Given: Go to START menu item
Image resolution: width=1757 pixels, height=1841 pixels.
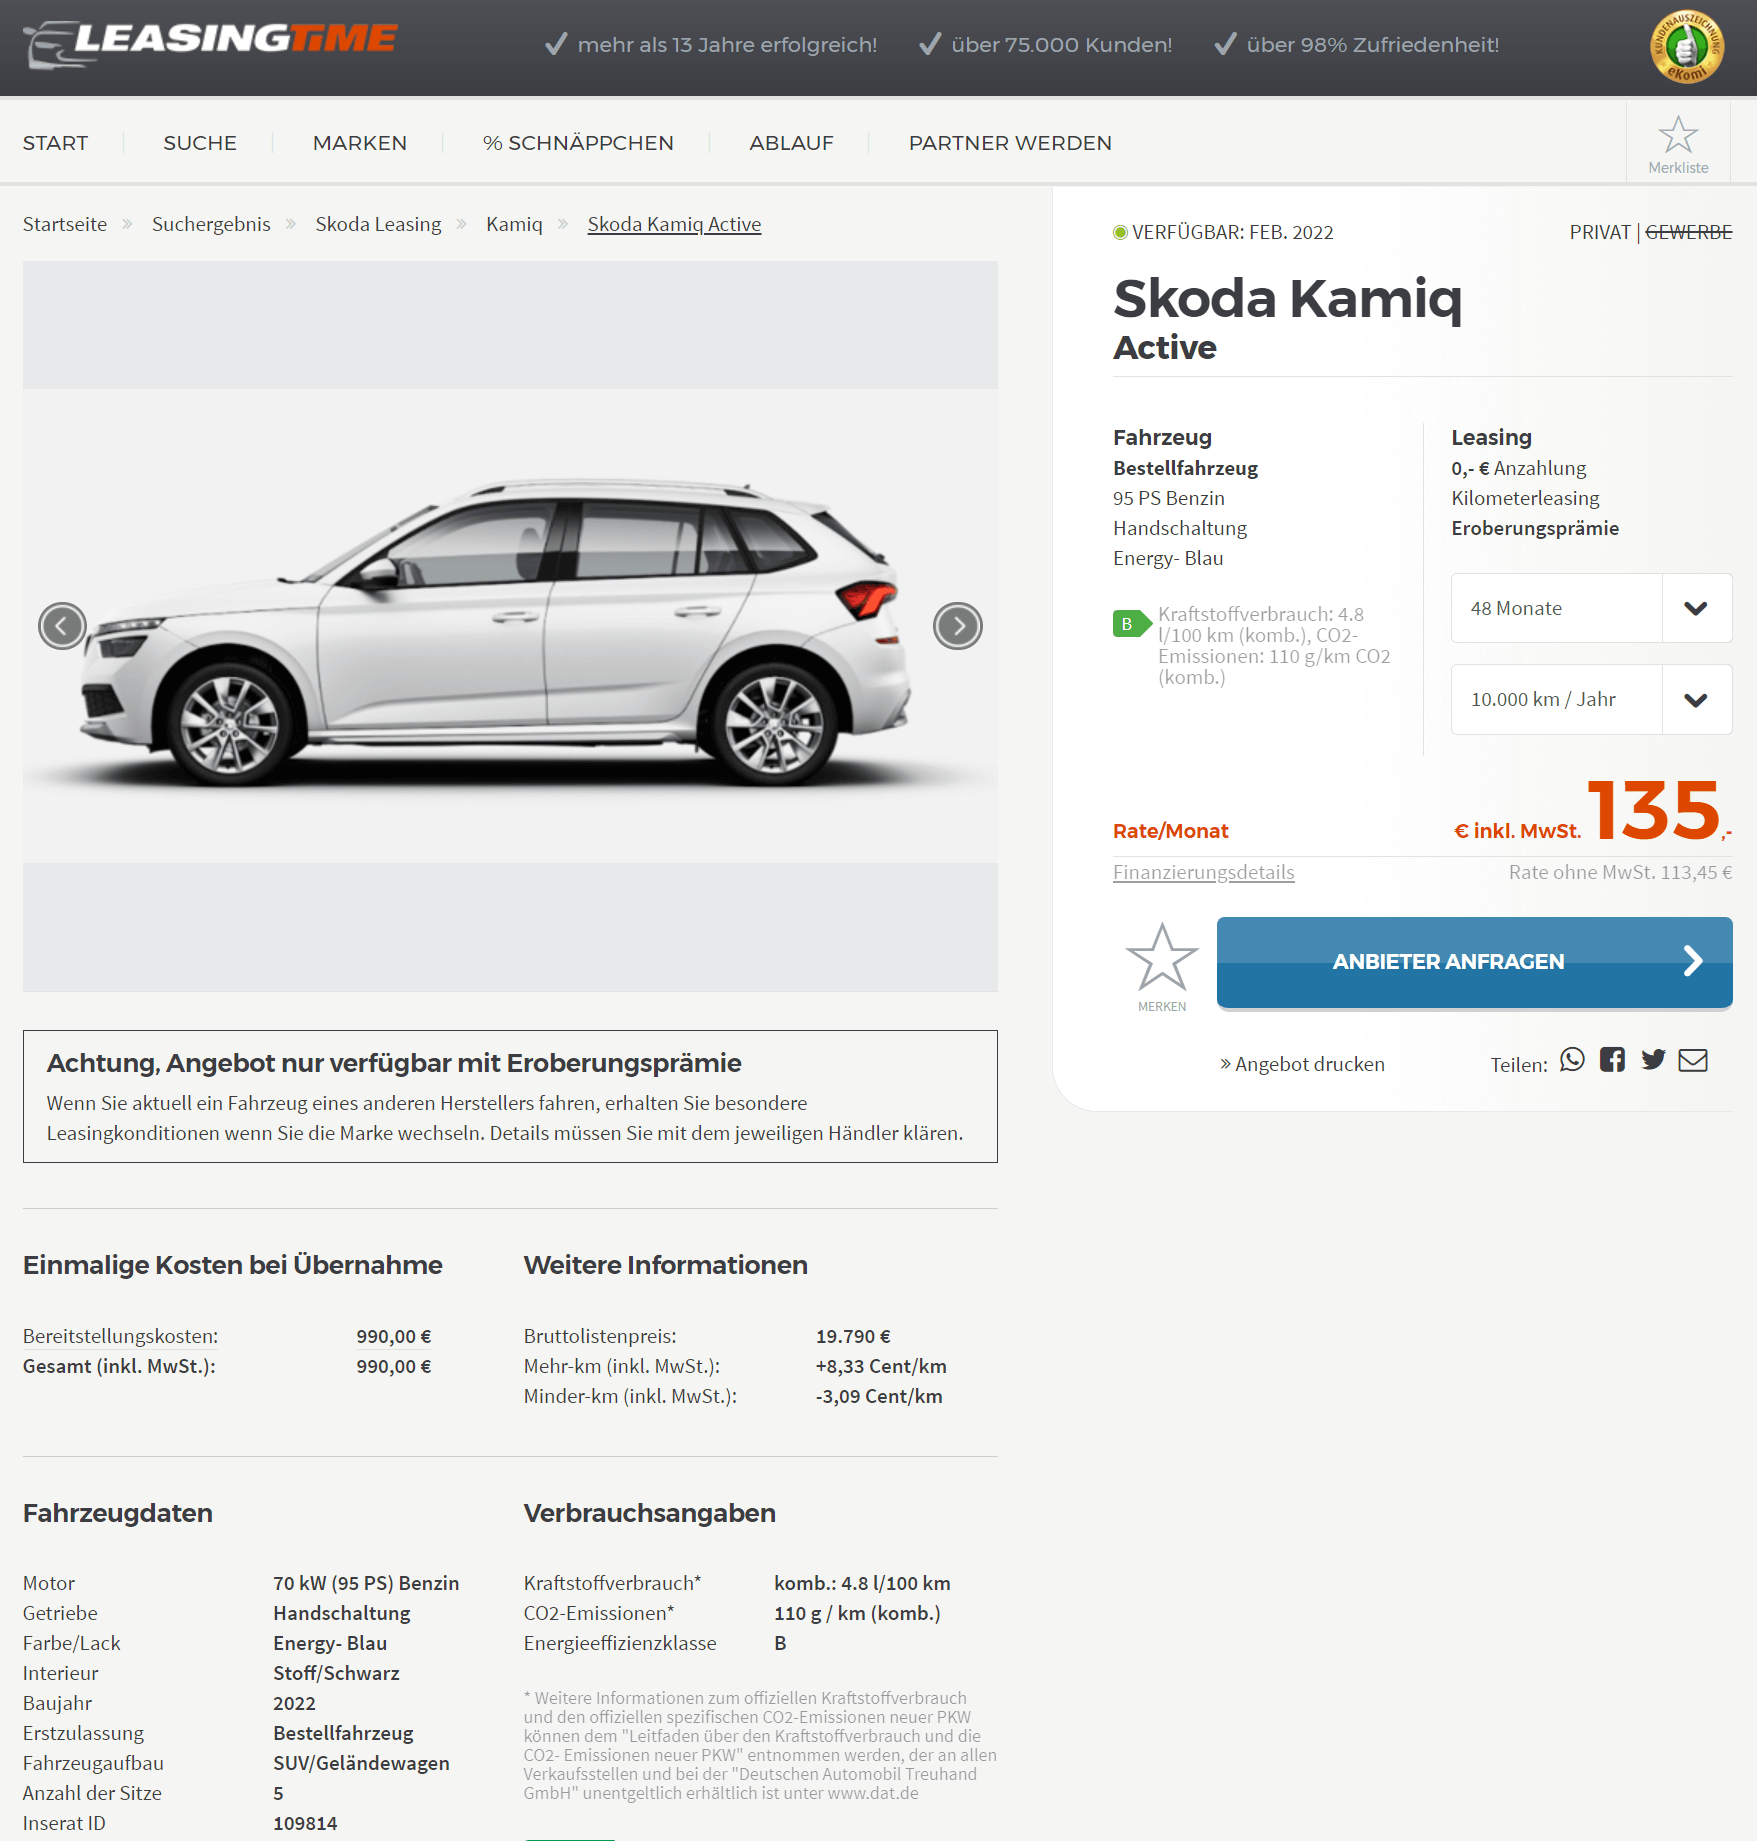Looking at the screenshot, I should point(55,143).
